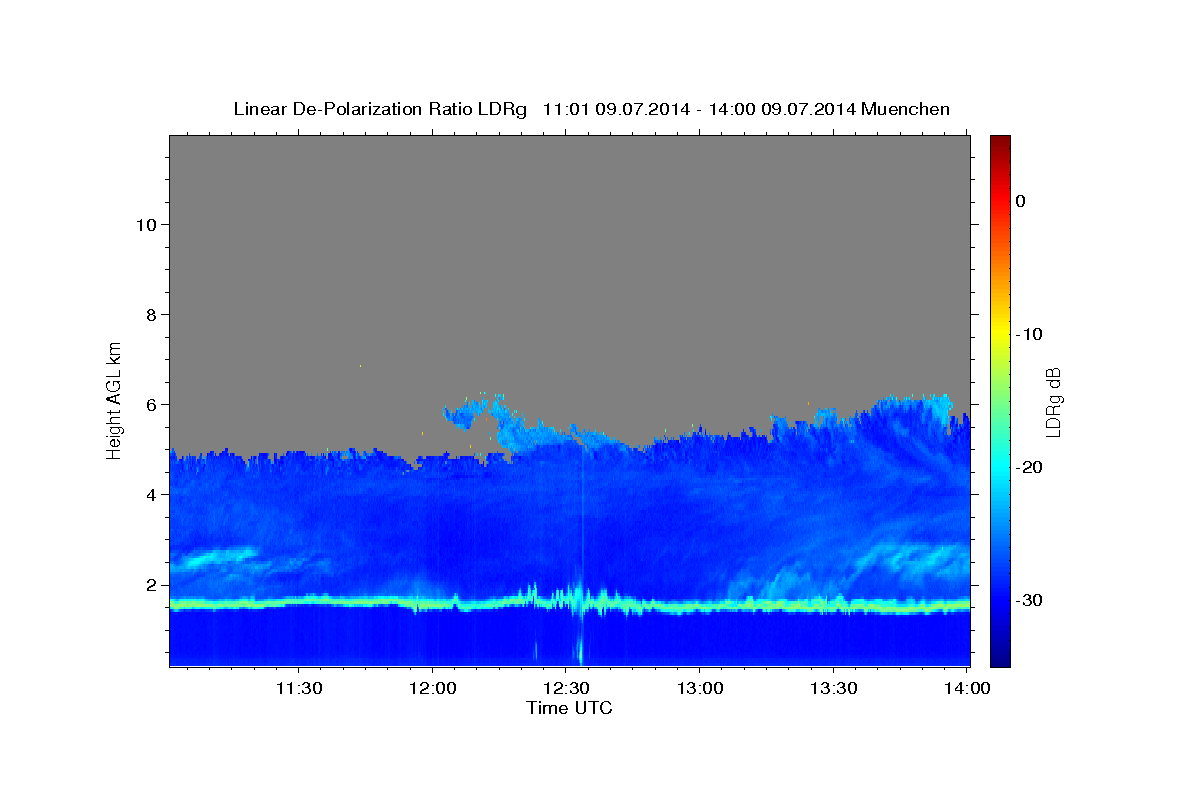This screenshot has height=800, width=1200.
Task: Click the end date '14:00 09.07.2014' in title
Action: click(x=782, y=109)
